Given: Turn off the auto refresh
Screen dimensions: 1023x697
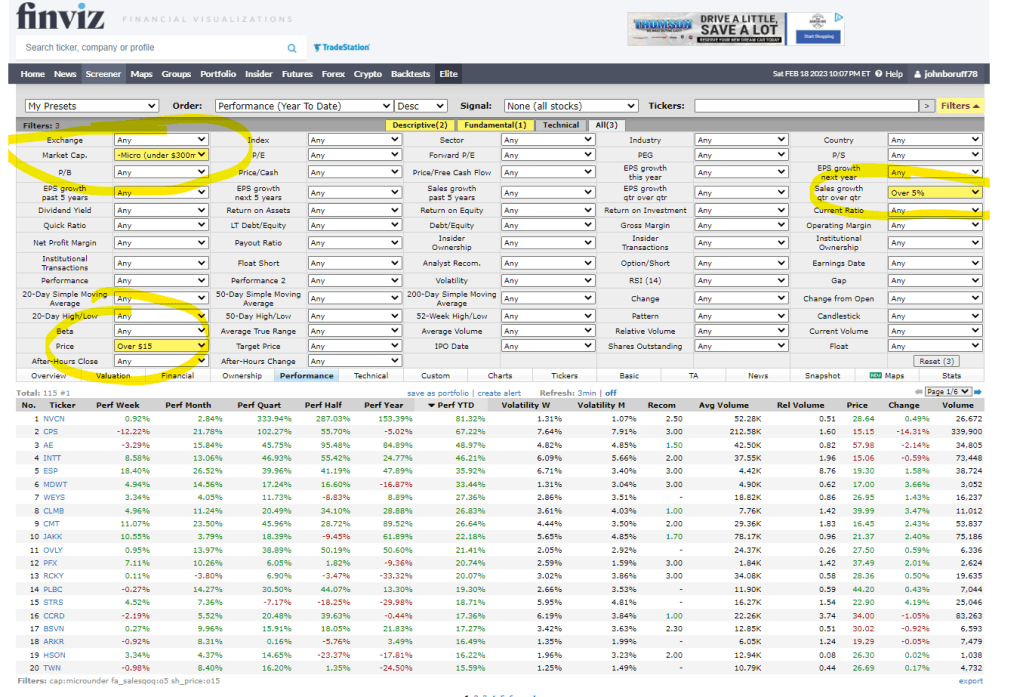Looking at the screenshot, I should tap(610, 393).
